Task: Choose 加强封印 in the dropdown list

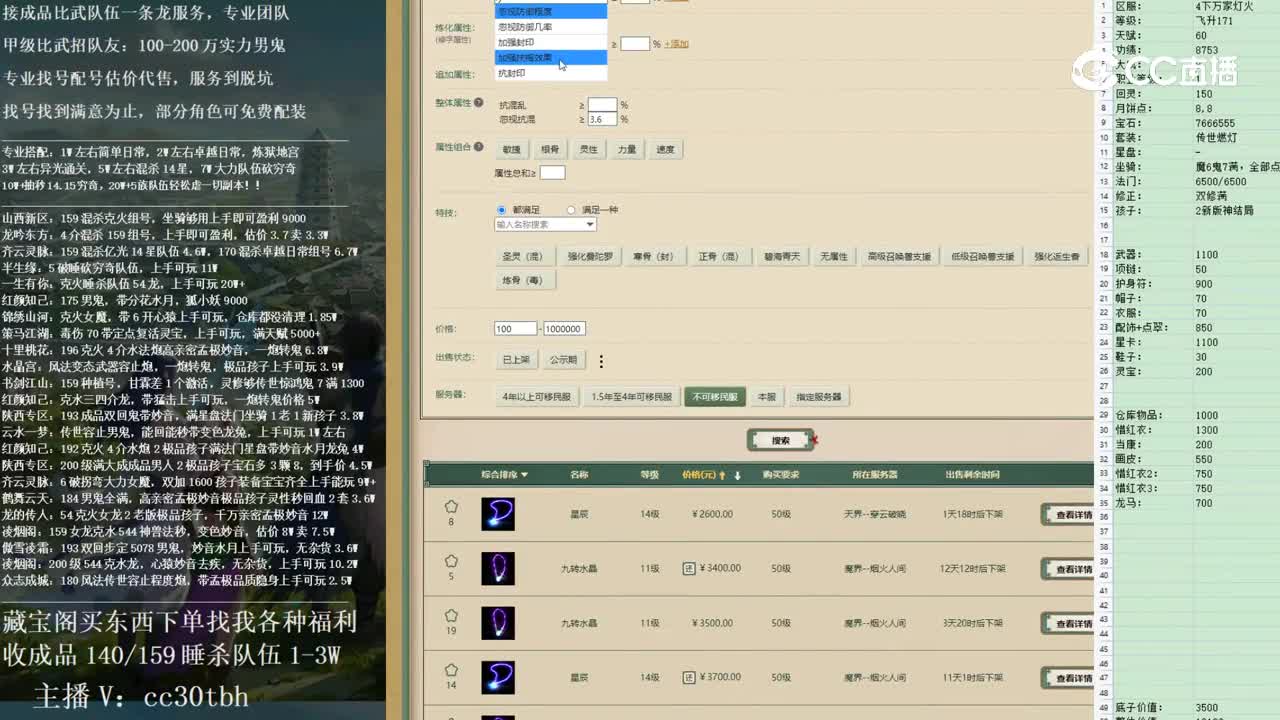Action: (x=551, y=43)
